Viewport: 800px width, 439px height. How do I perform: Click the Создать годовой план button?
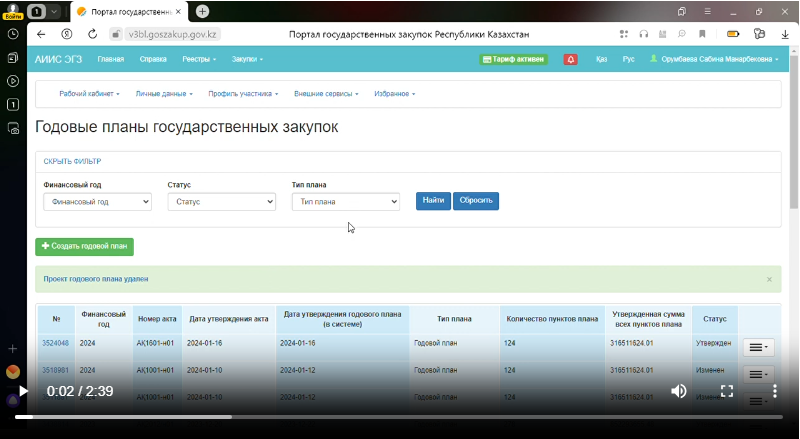(84, 246)
